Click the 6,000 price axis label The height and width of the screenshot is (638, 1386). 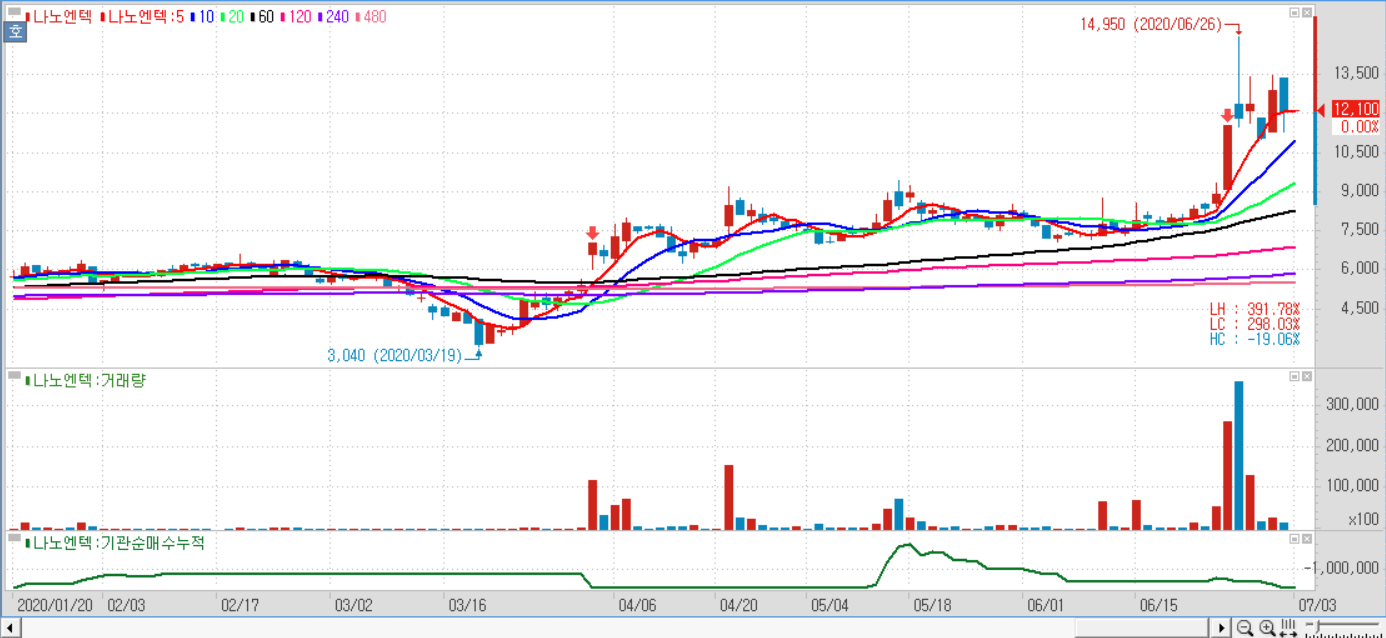tap(1359, 268)
